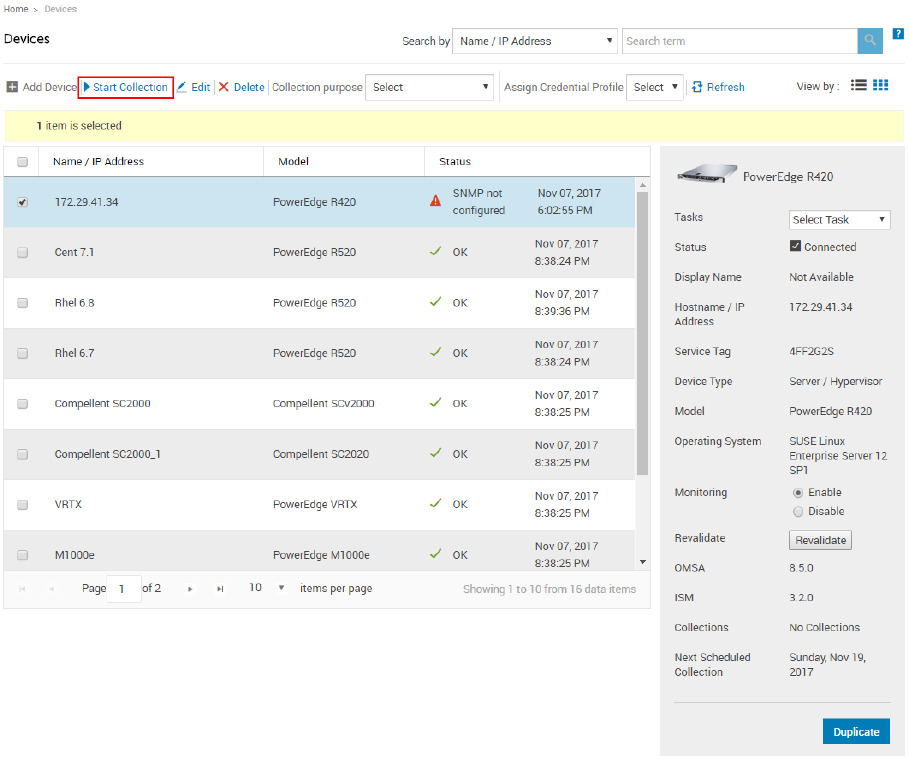This screenshot has width=909, height=760.
Task: Click the Duplicate button
Action: [856, 732]
